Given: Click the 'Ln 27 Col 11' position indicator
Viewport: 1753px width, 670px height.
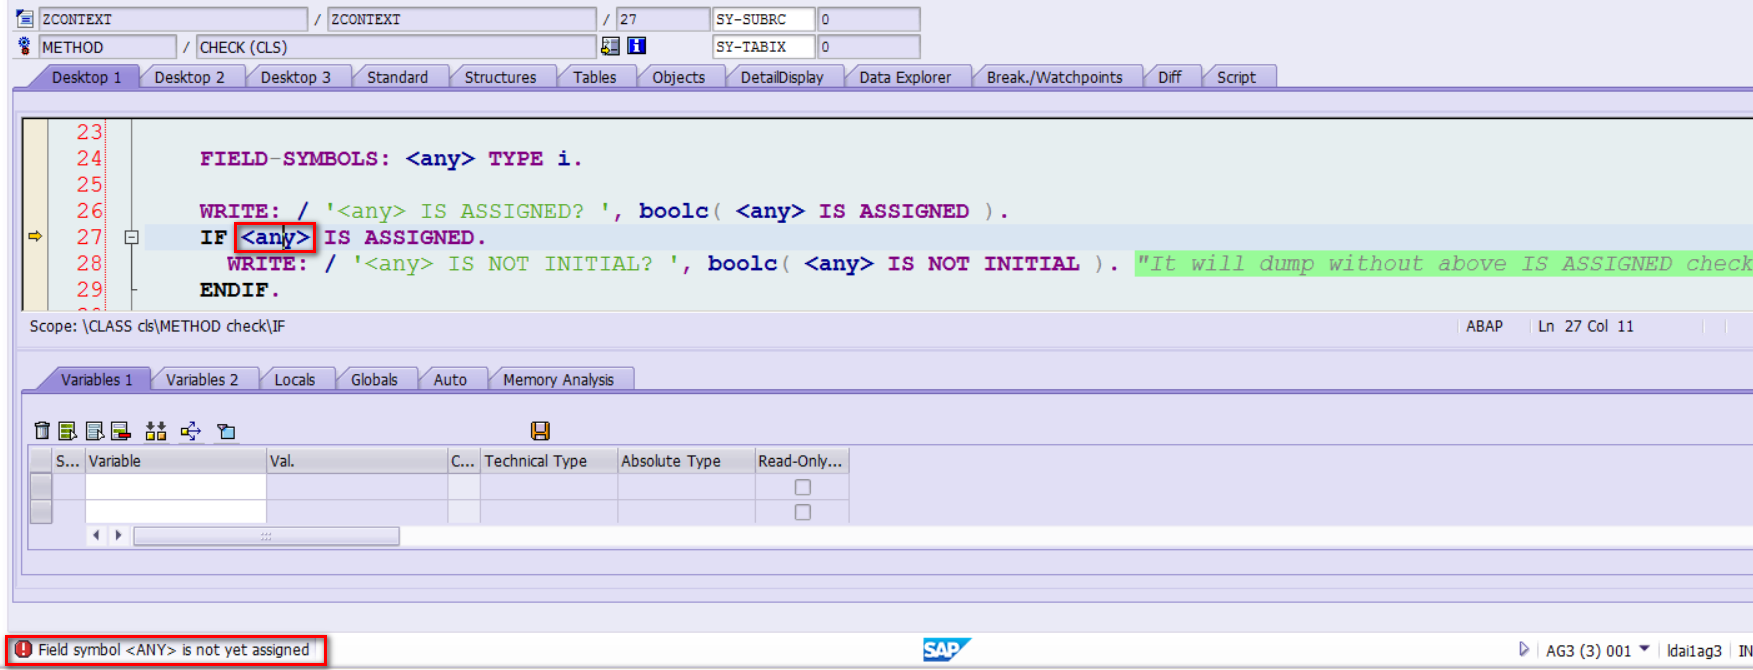Looking at the screenshot, I should coord(1585,326).
